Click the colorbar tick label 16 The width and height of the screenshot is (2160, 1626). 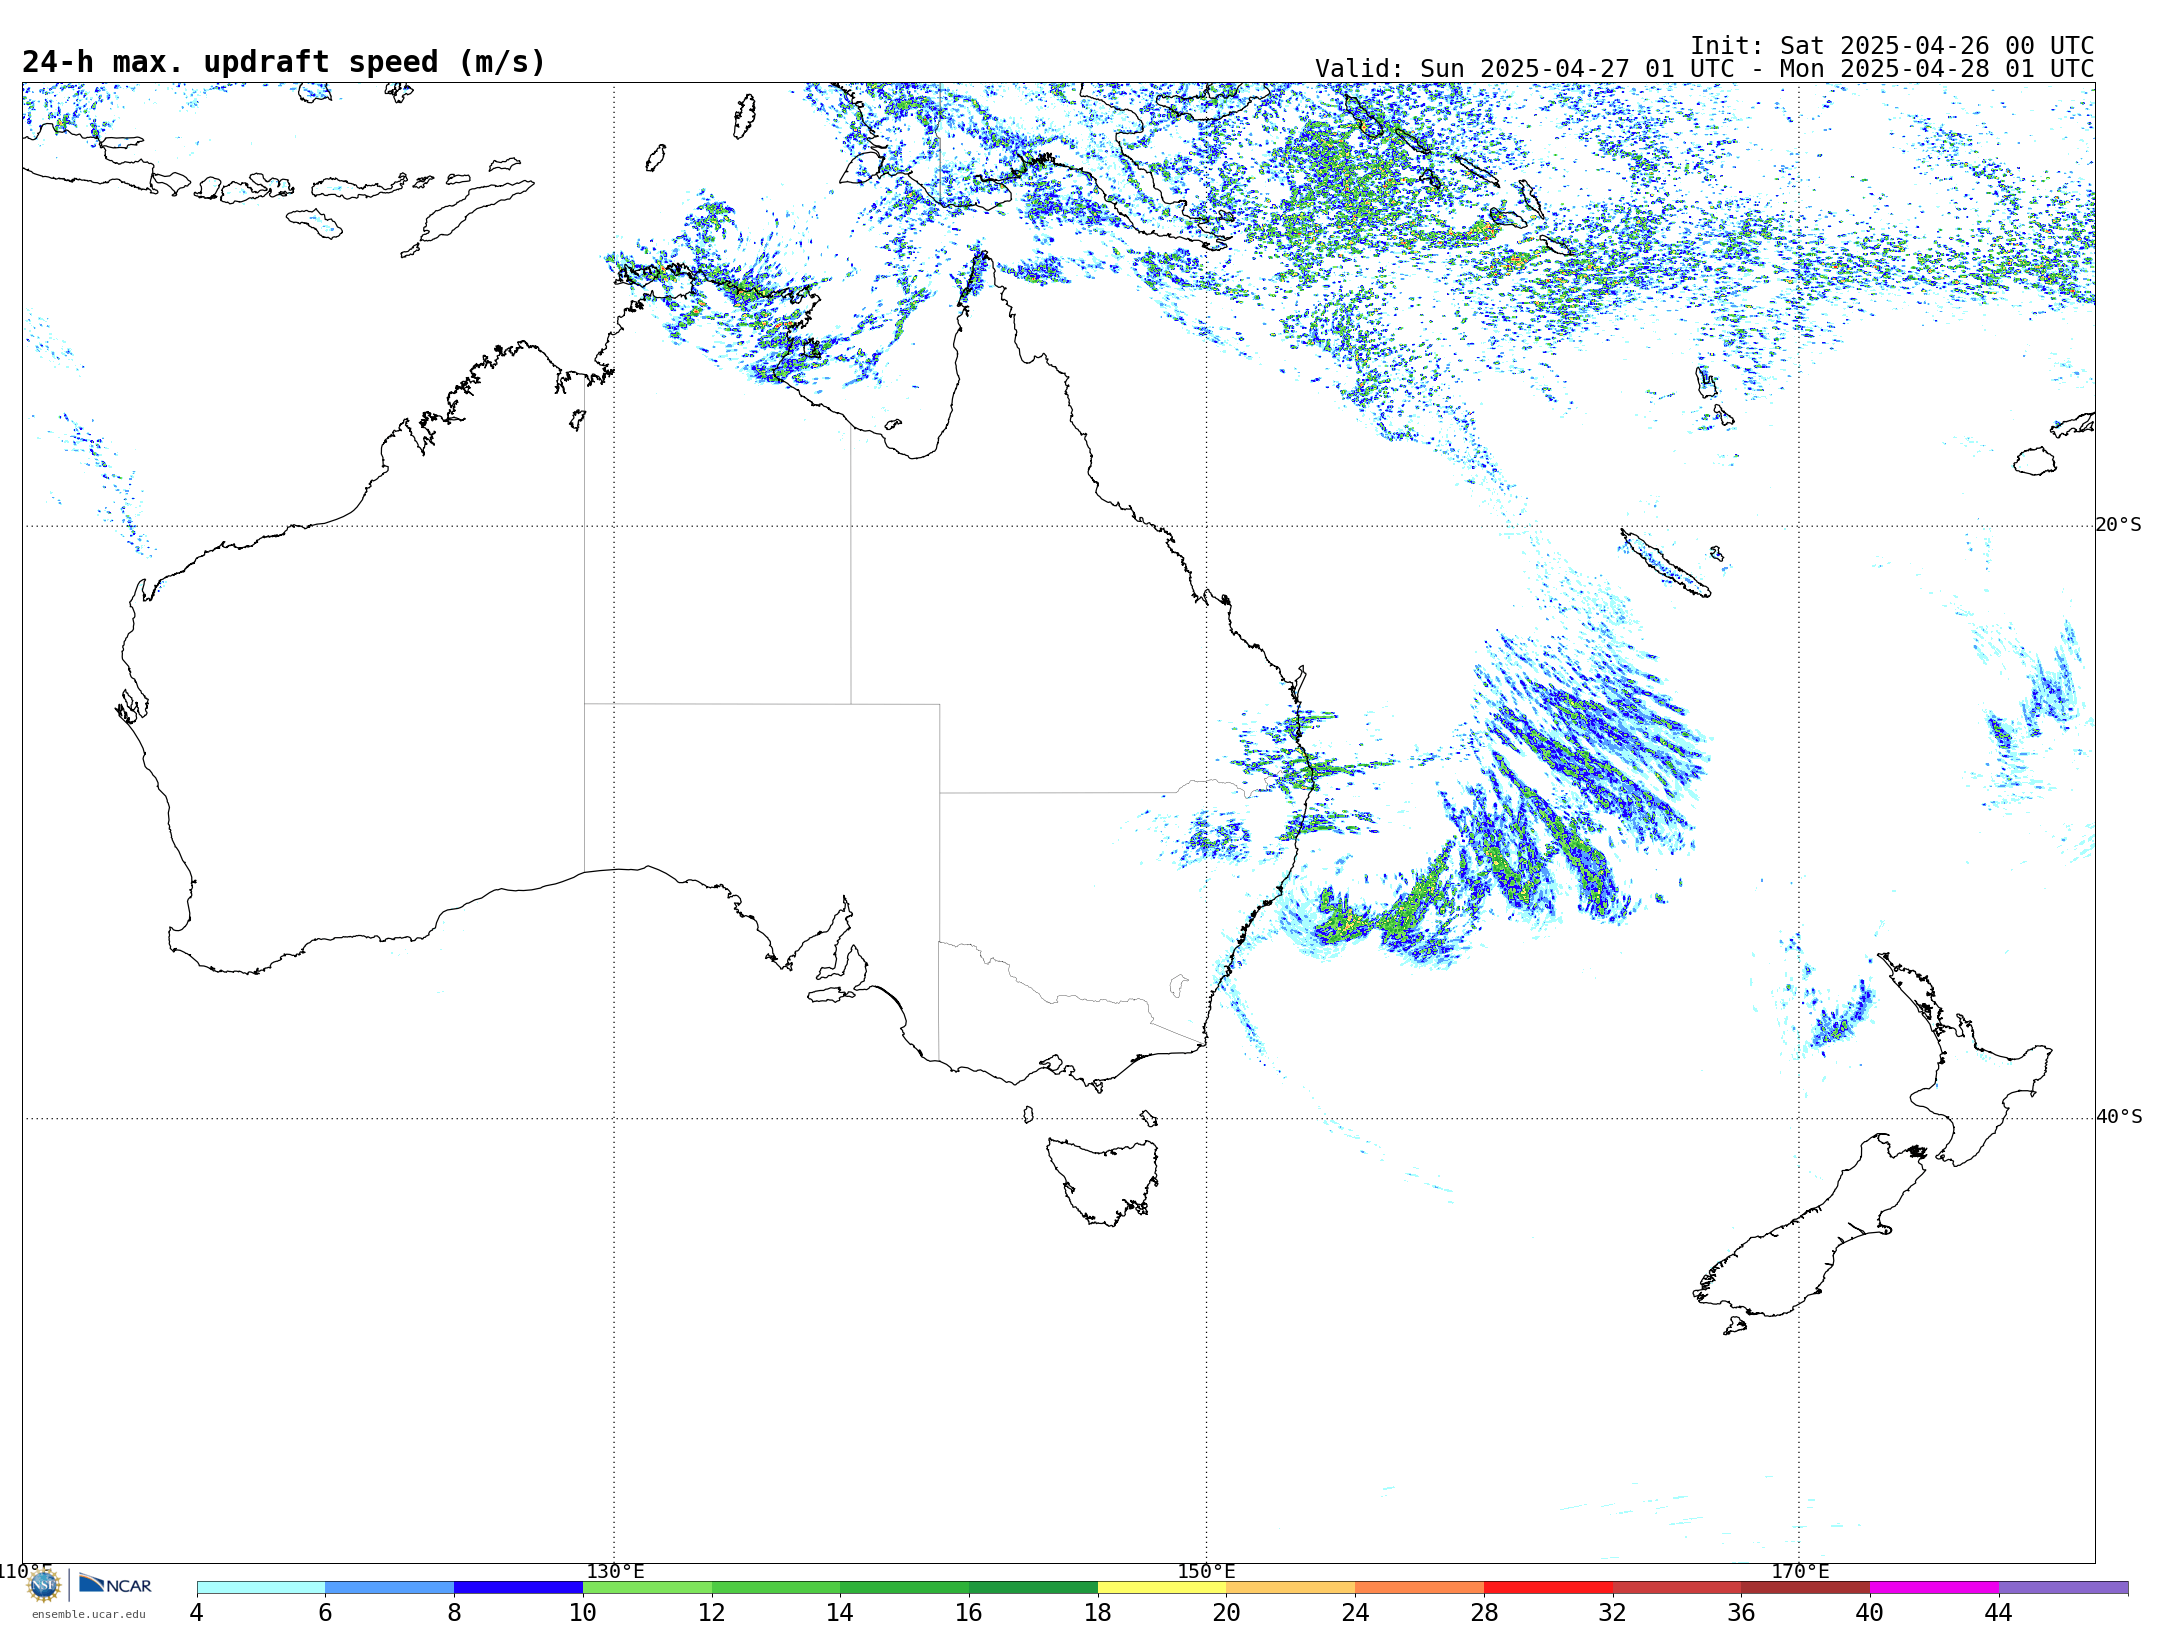[x=969, y=1613]
